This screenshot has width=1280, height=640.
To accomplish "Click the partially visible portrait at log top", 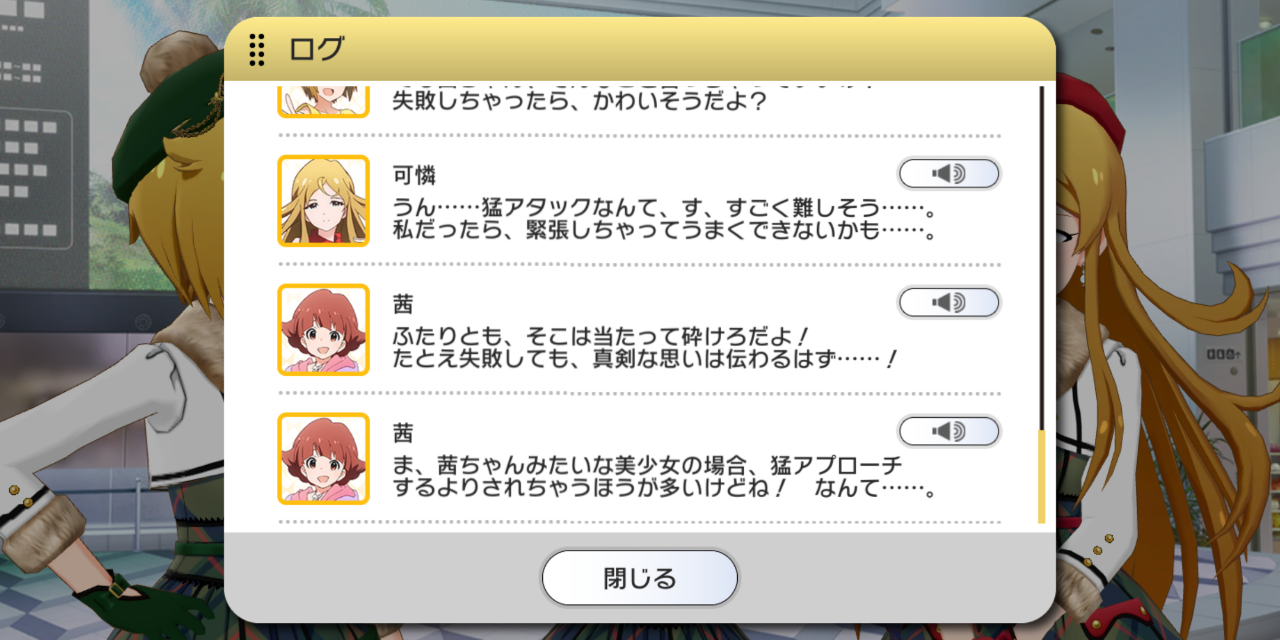I will [x=323, y=102].
